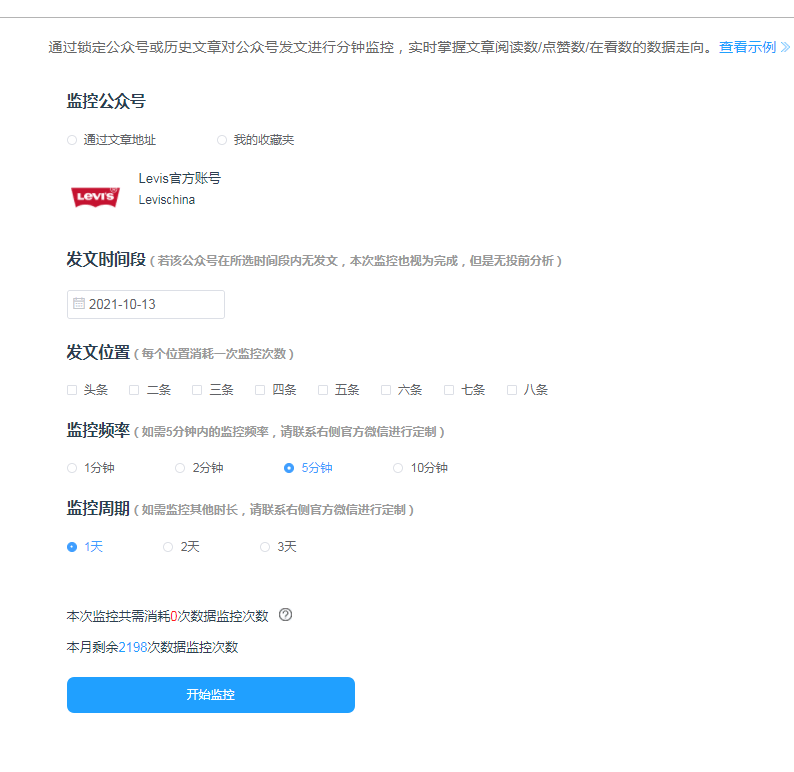Select the 2天 monitoring period
Viewport: 794px width, 772px height.
168,547
